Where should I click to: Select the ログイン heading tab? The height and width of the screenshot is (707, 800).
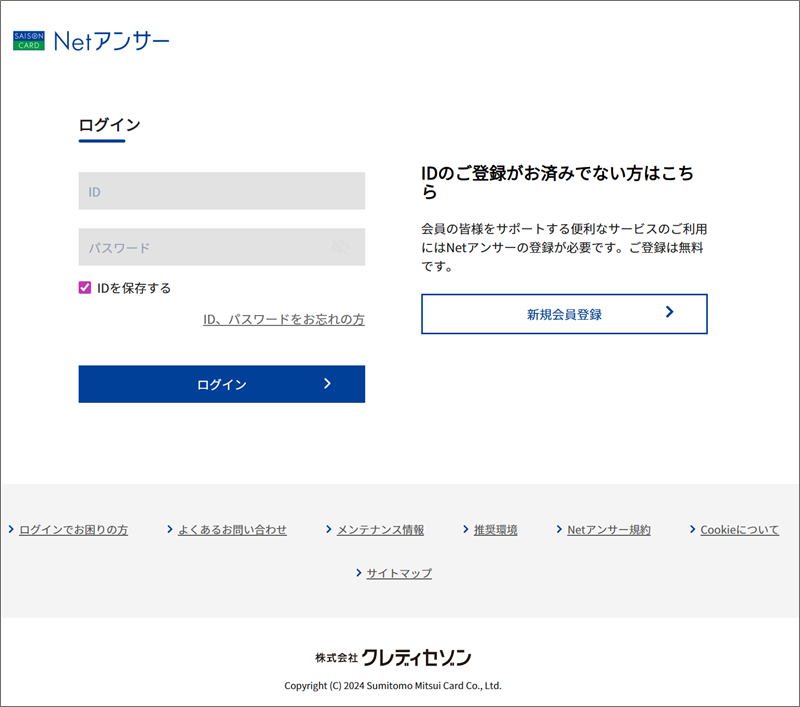pos(109,125)
